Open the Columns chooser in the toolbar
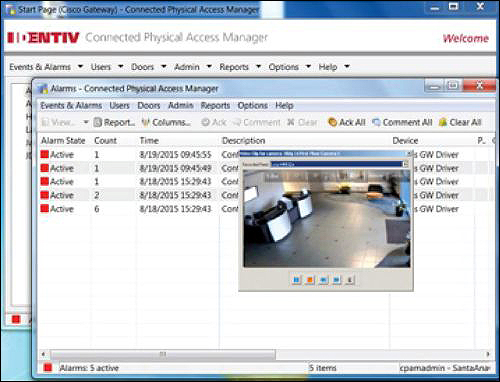The image size is (500, 382). click(166, 123)
